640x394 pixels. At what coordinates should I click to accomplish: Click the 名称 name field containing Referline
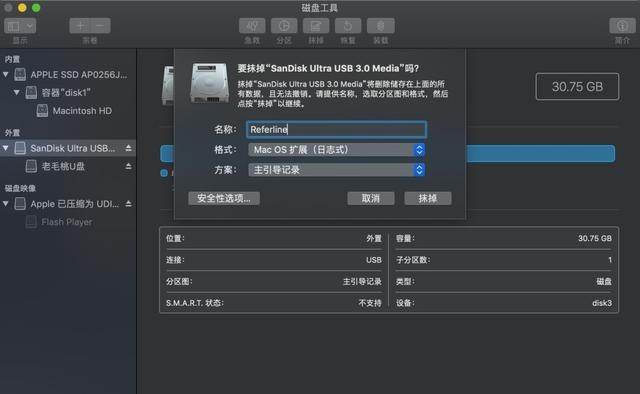pos(336,129)
